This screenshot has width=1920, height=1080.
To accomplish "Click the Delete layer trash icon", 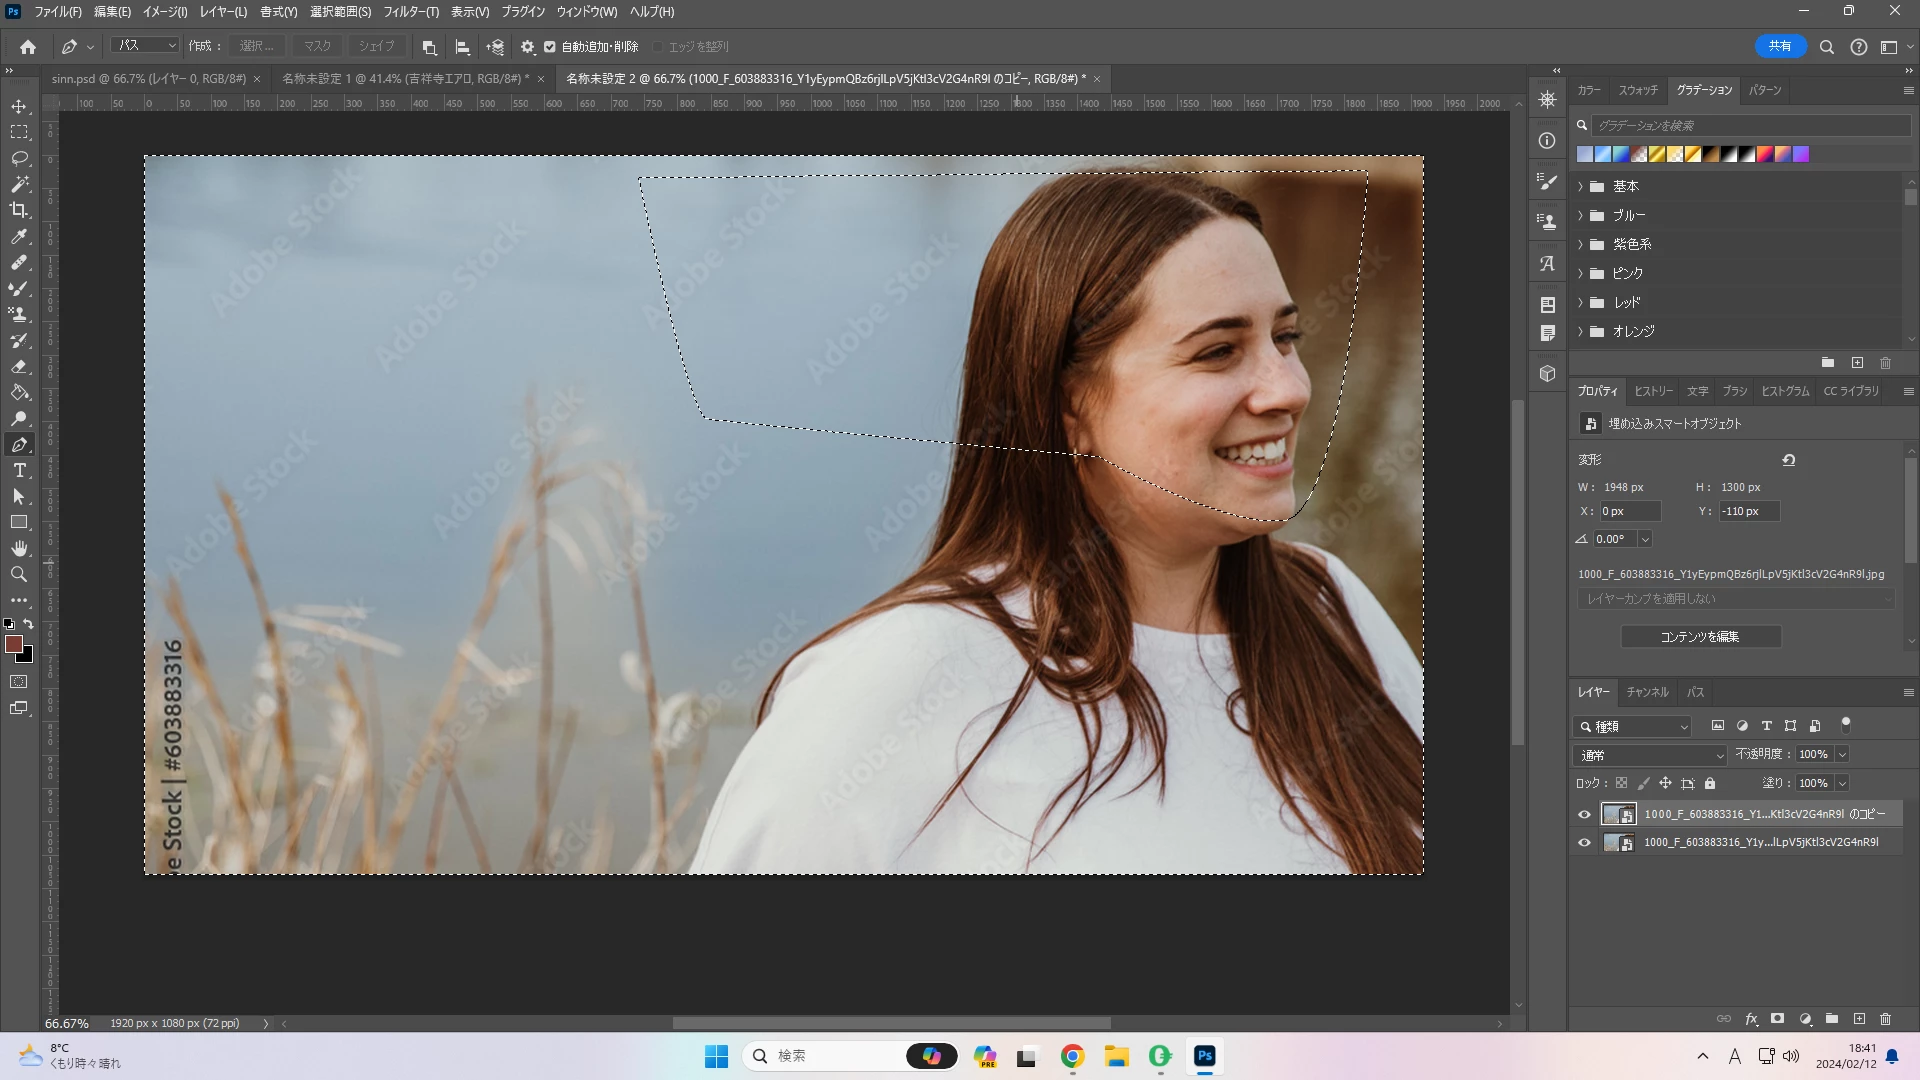I will (x=1885, y=1019).
